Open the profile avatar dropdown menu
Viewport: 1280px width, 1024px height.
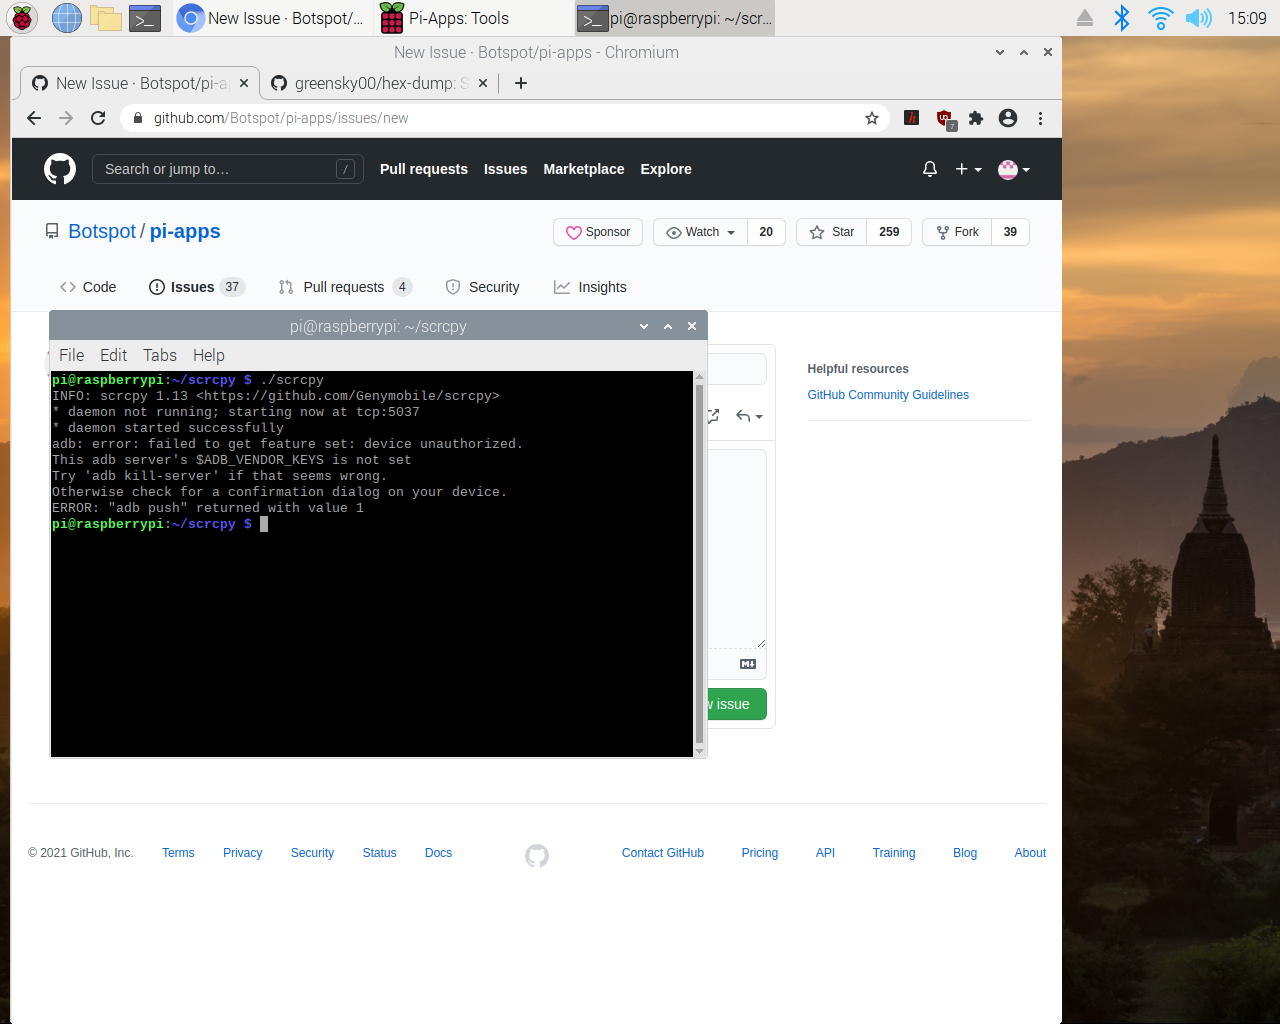1013,169
